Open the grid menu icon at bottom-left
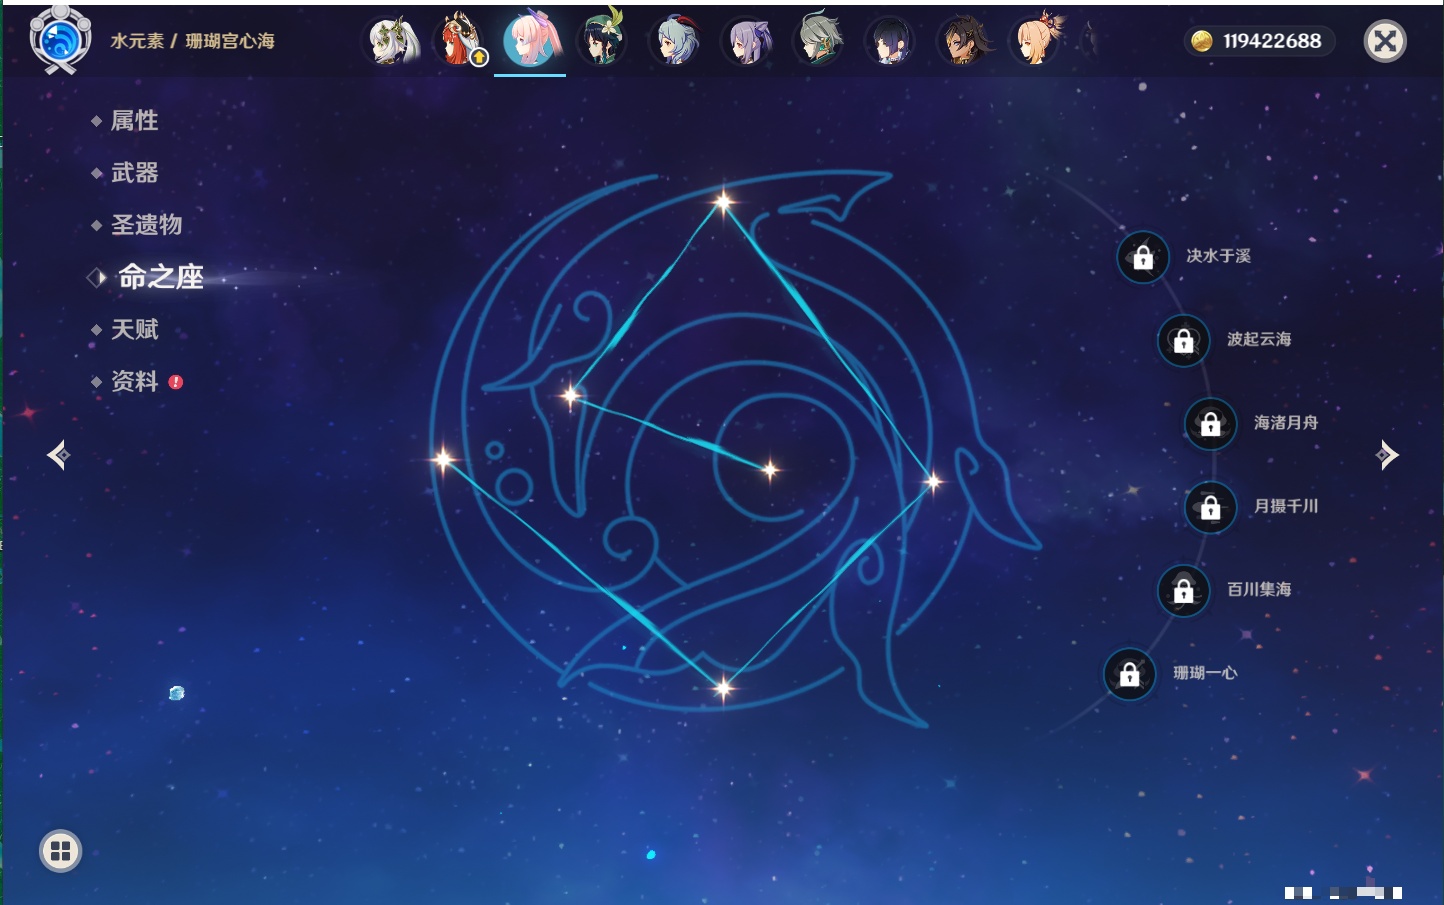The image size is (1444, 905). coord(60,851)
